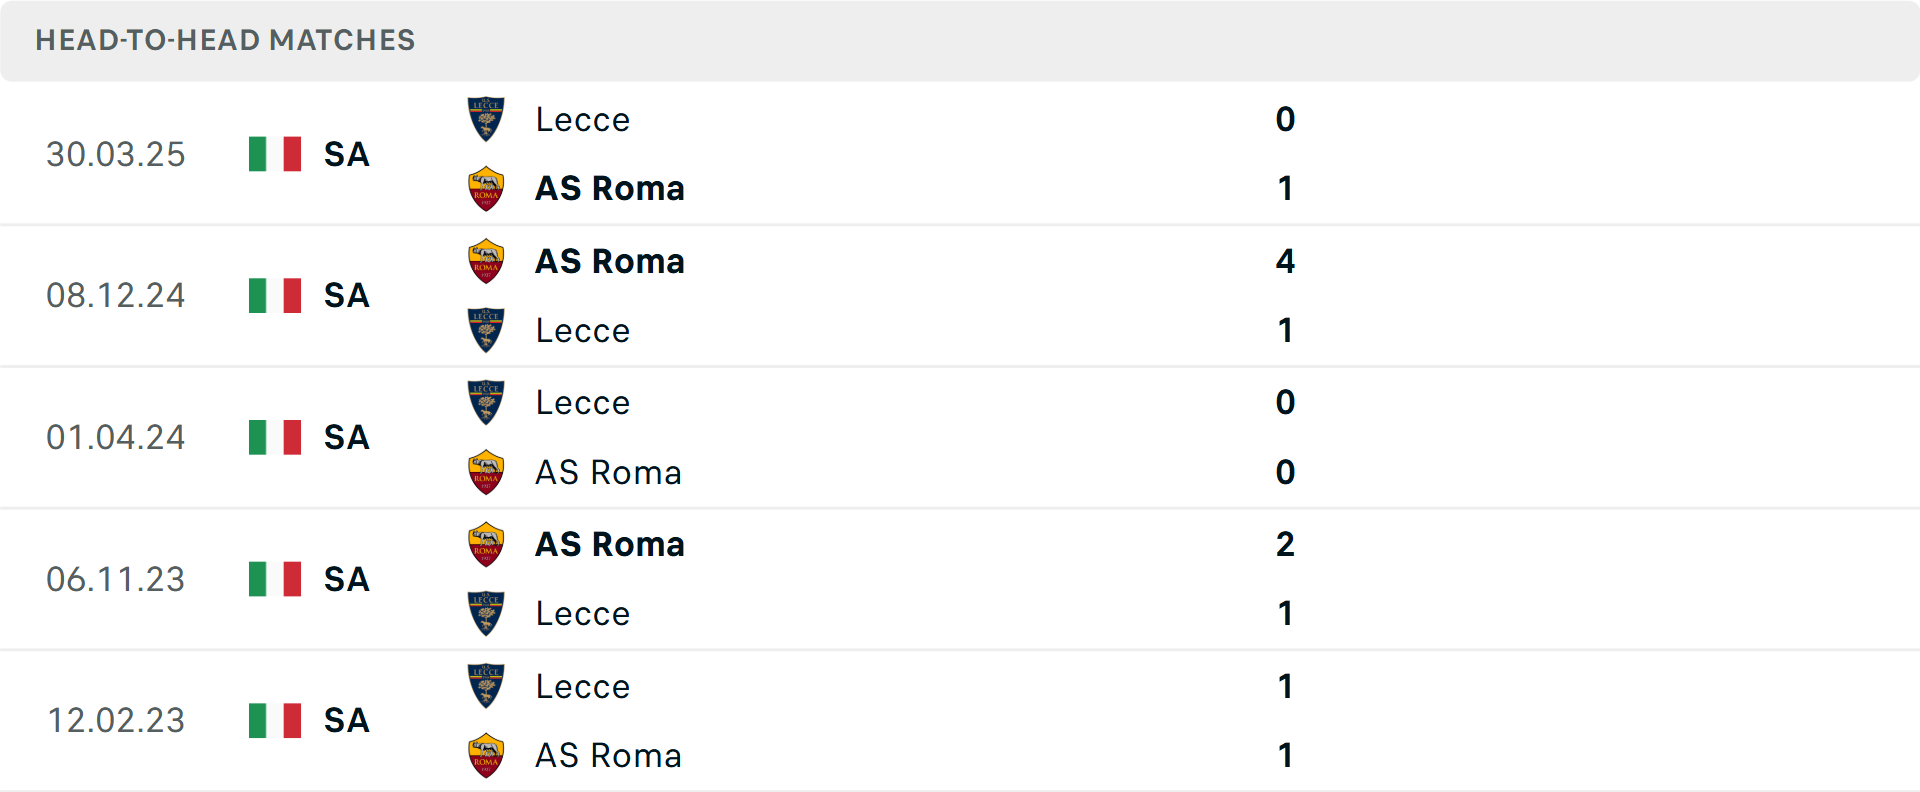
Task: Select AS Roma name in 01.04.24 match
Action: point(608,472)
